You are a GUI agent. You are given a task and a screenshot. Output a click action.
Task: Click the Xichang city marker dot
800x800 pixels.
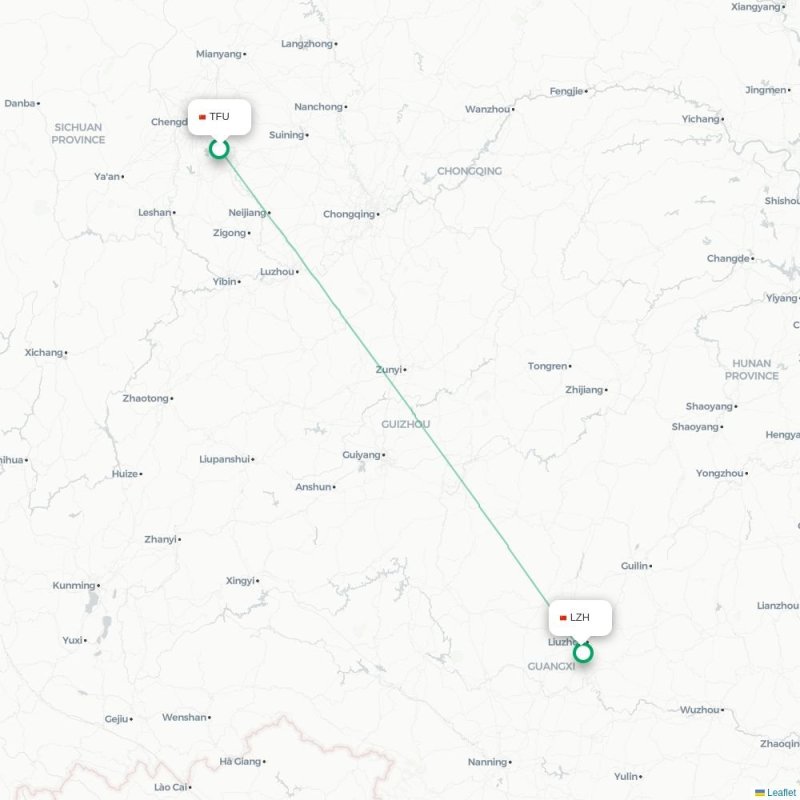[66, 353]
